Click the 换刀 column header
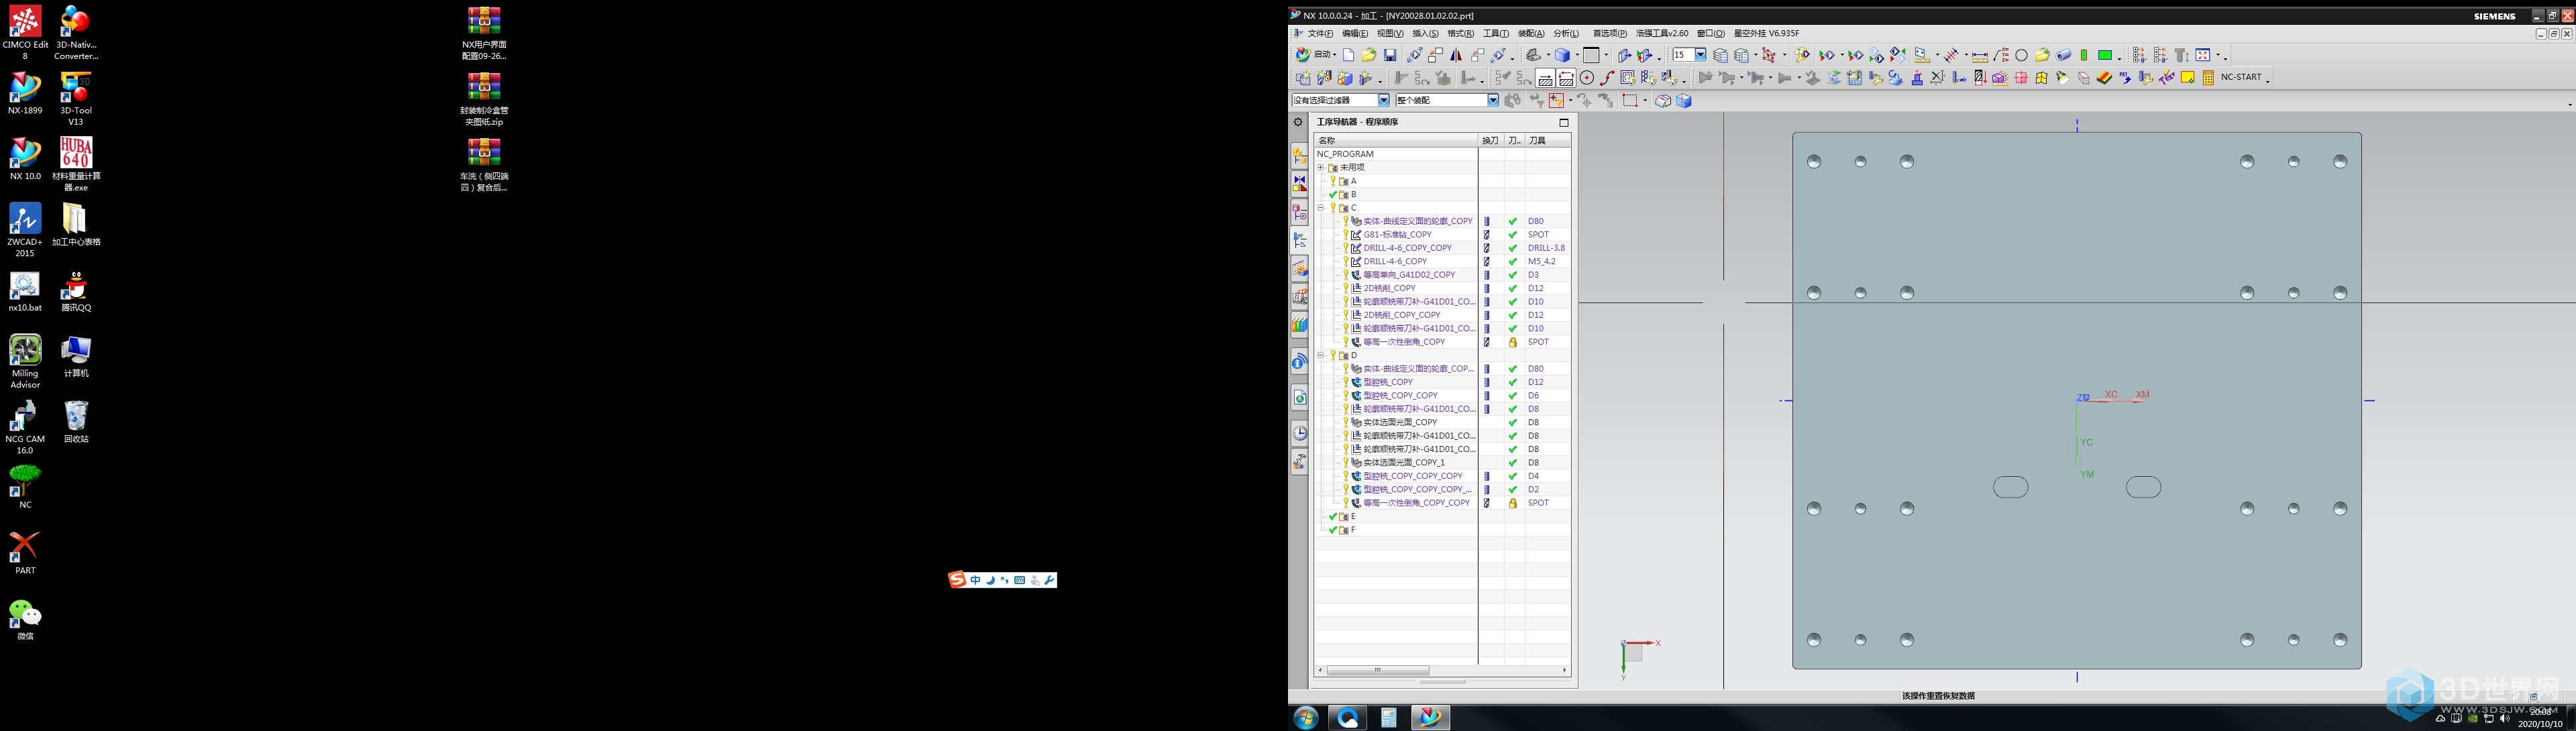The image size is (2576, 731). [1490, 141]
